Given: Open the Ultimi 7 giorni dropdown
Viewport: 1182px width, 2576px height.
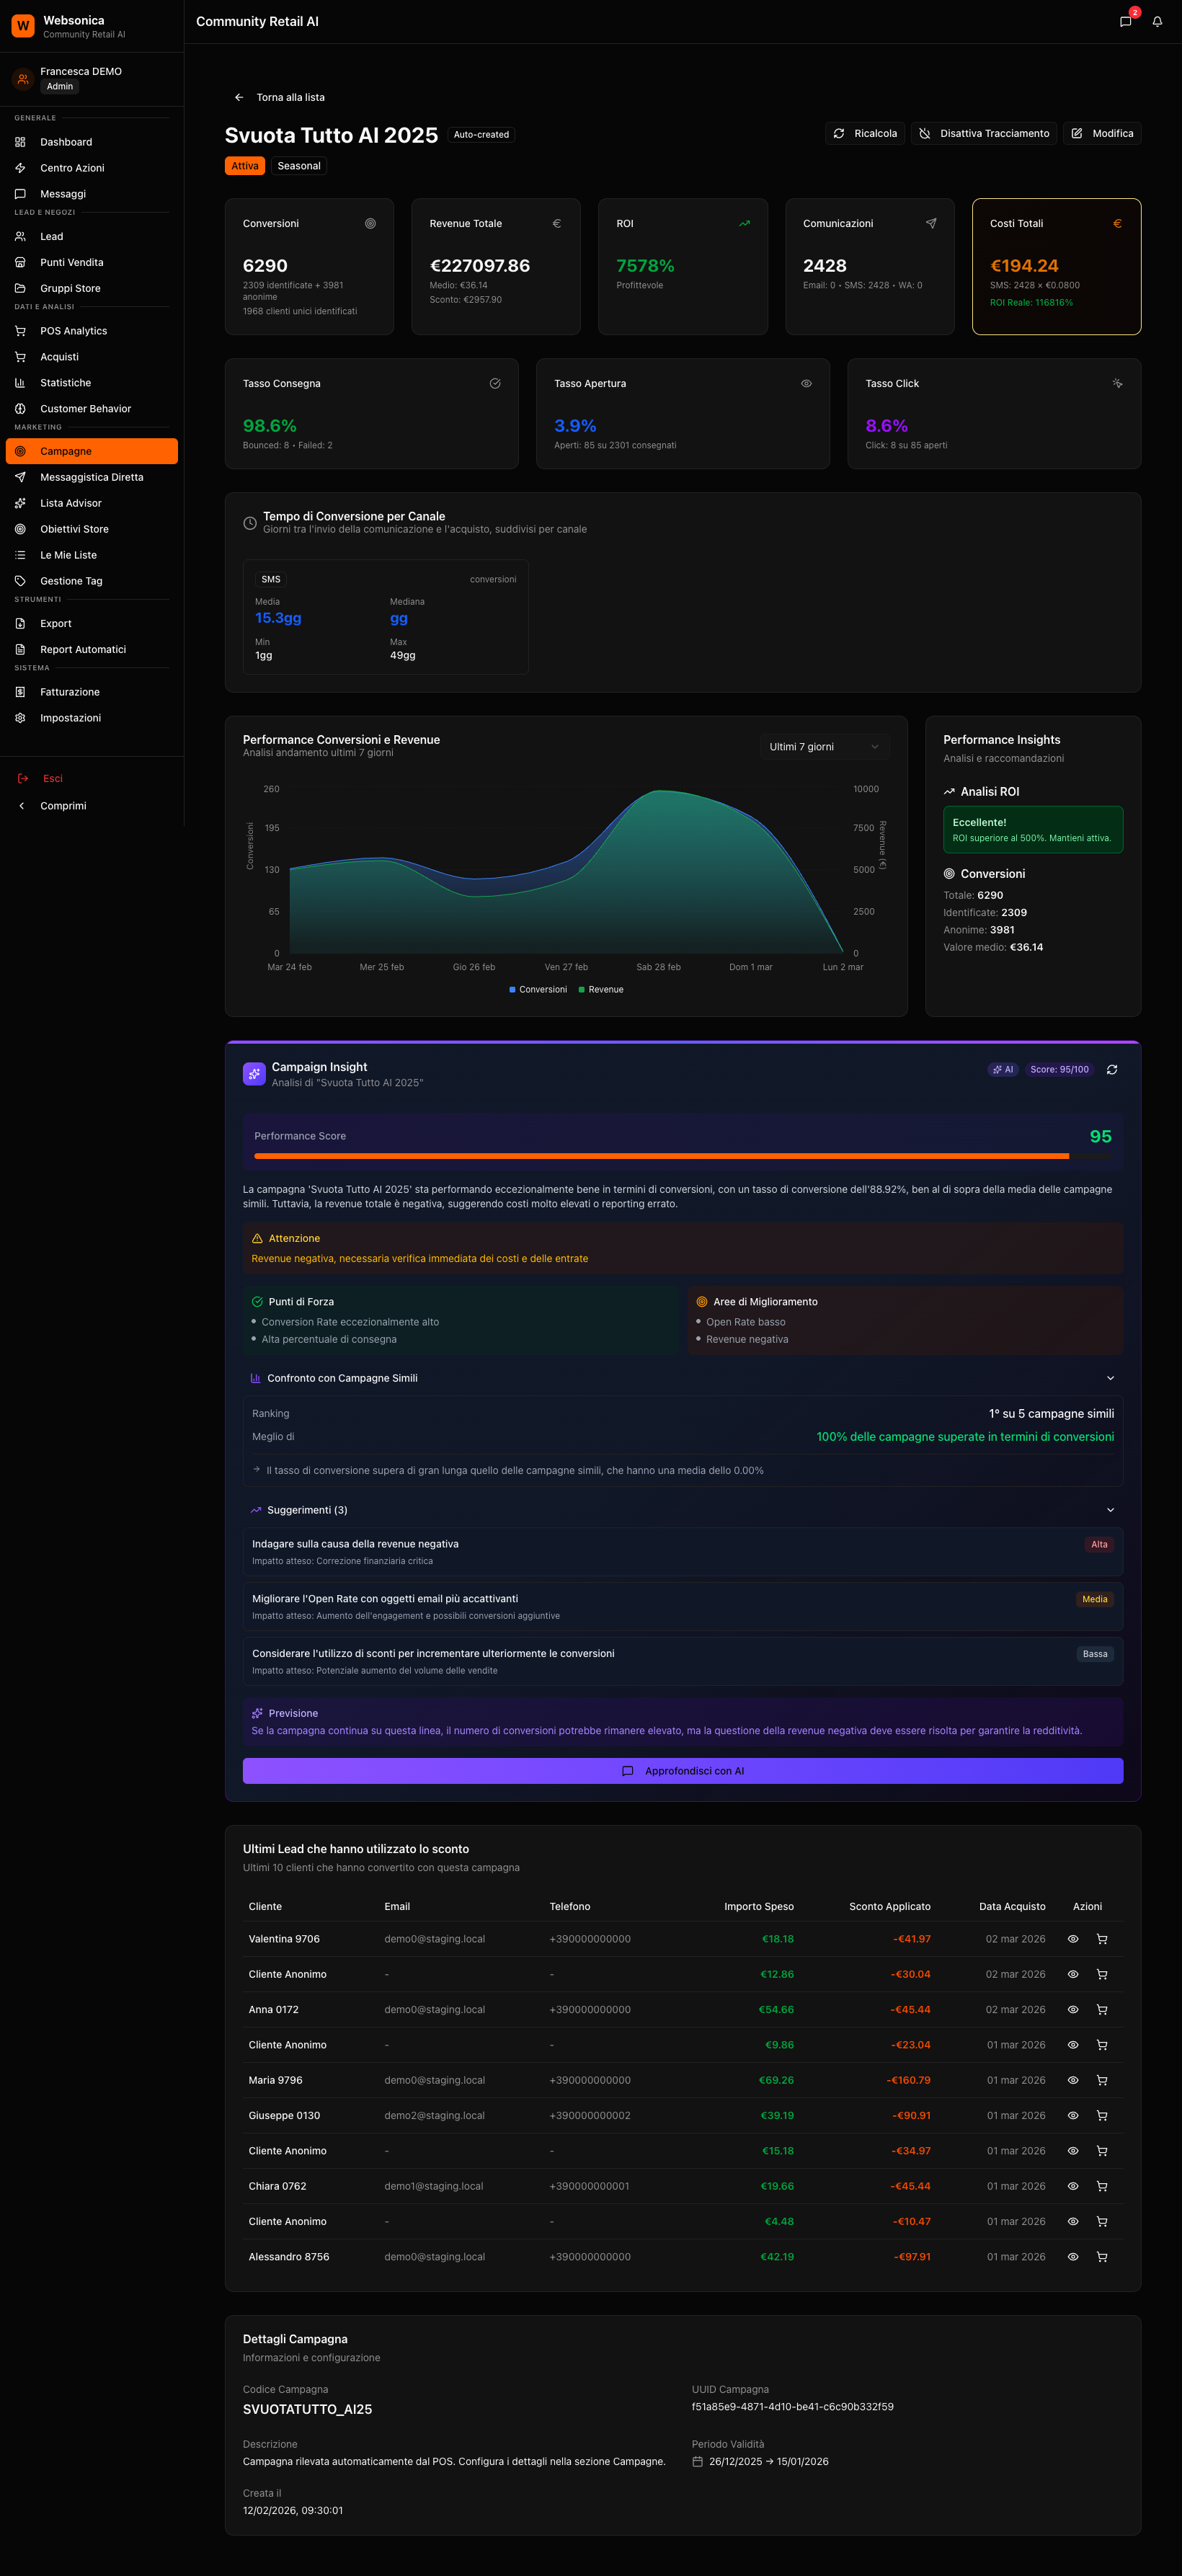Looking at the screenshot, I should pyautogui.click(x=824, y=747).
